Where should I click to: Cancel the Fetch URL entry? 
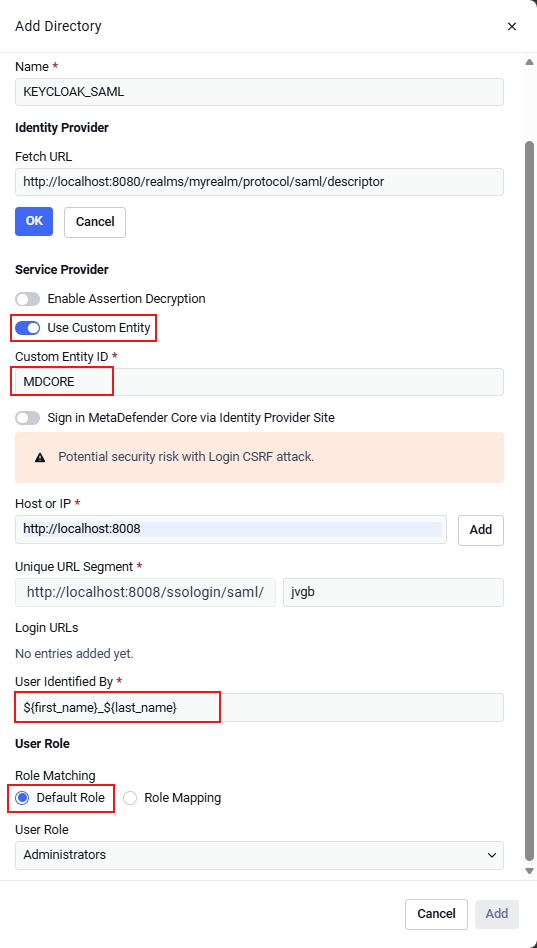(x=95, y=222)
